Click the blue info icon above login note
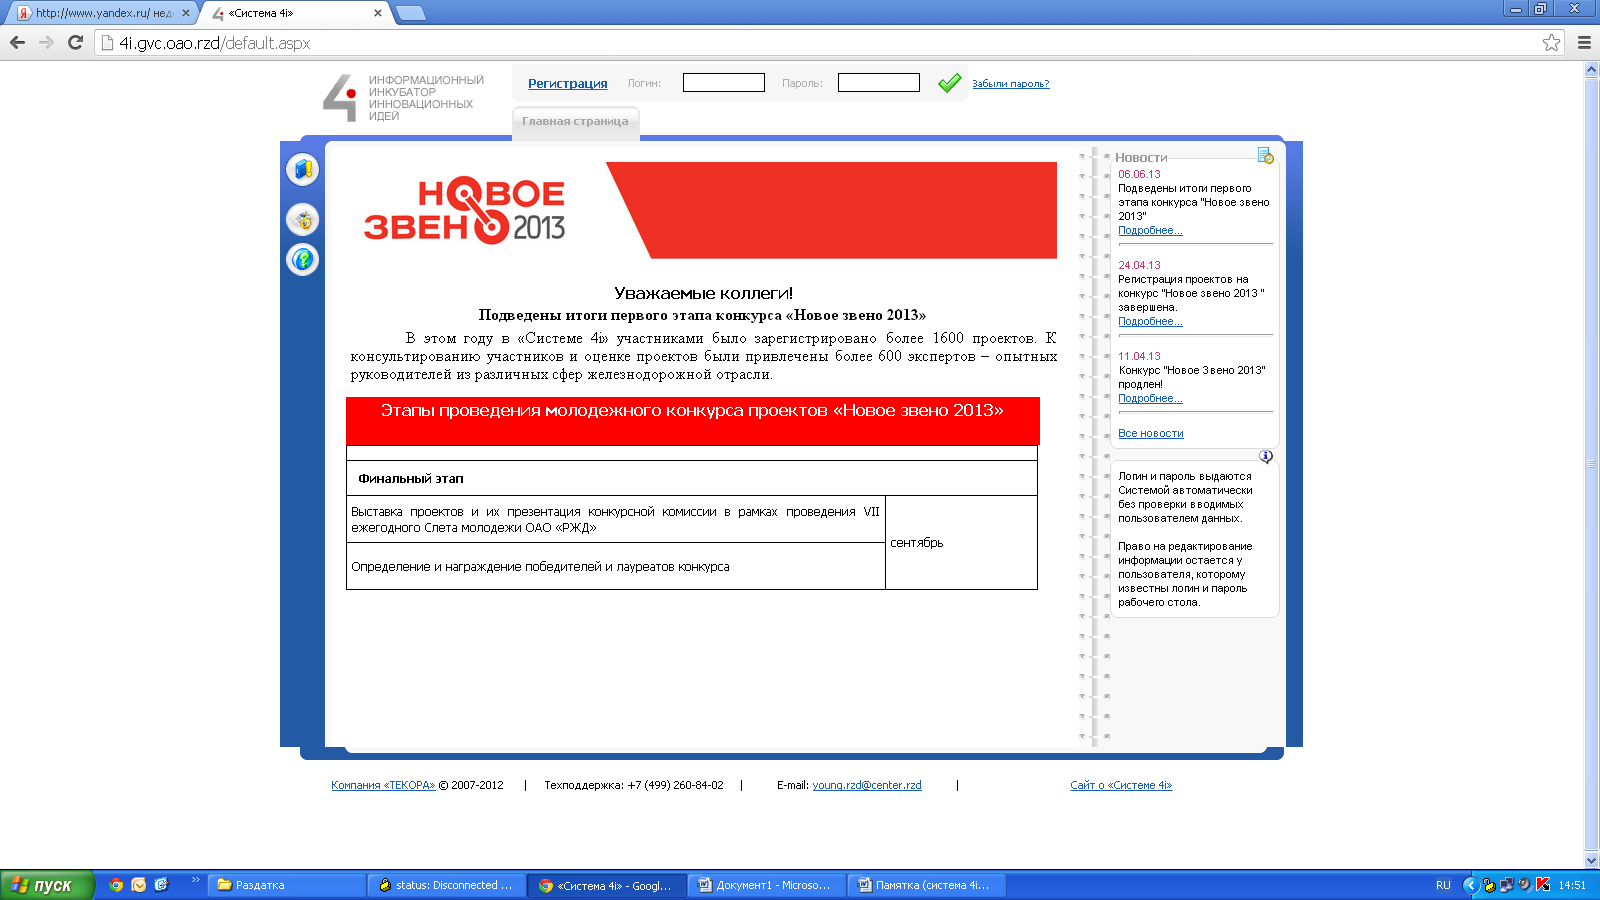 (1266, 456)
